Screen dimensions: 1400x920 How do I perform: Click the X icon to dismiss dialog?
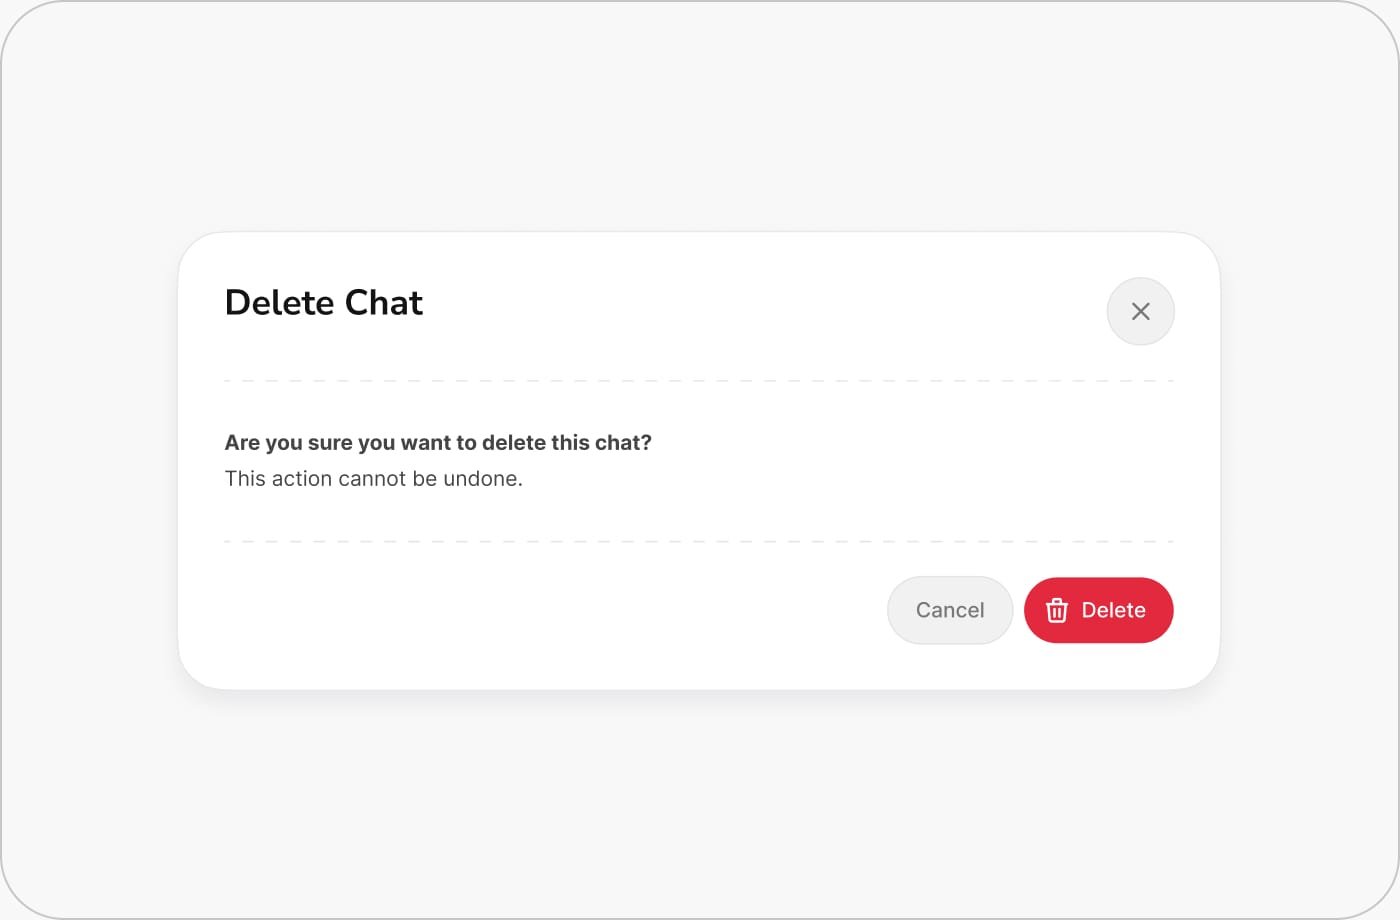click(1140, 311)
